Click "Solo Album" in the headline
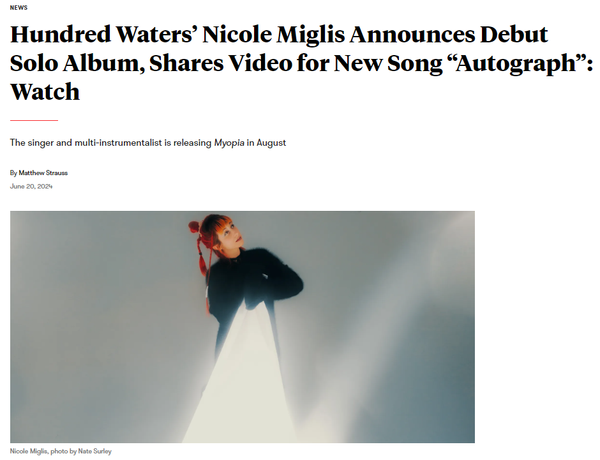 click(x=74, y=63)
